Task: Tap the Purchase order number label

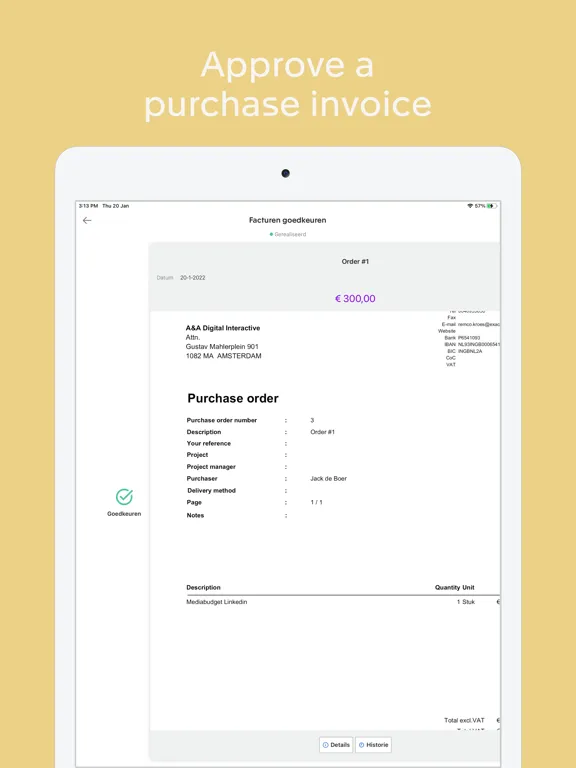Action: tap(221, 420)
